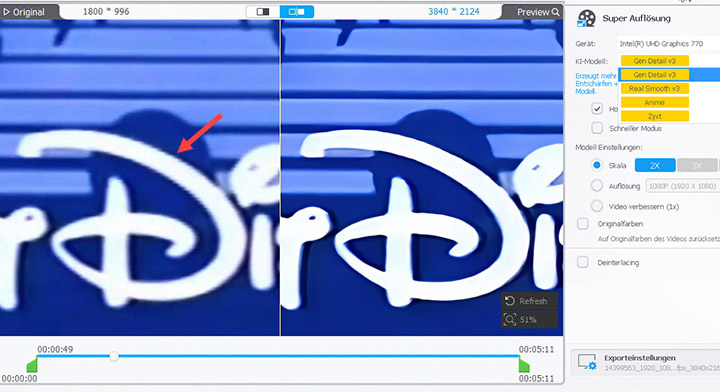720x392 pixels.
Task: Choose Video verbessern (1x) option
Action: tap(596, 206)
